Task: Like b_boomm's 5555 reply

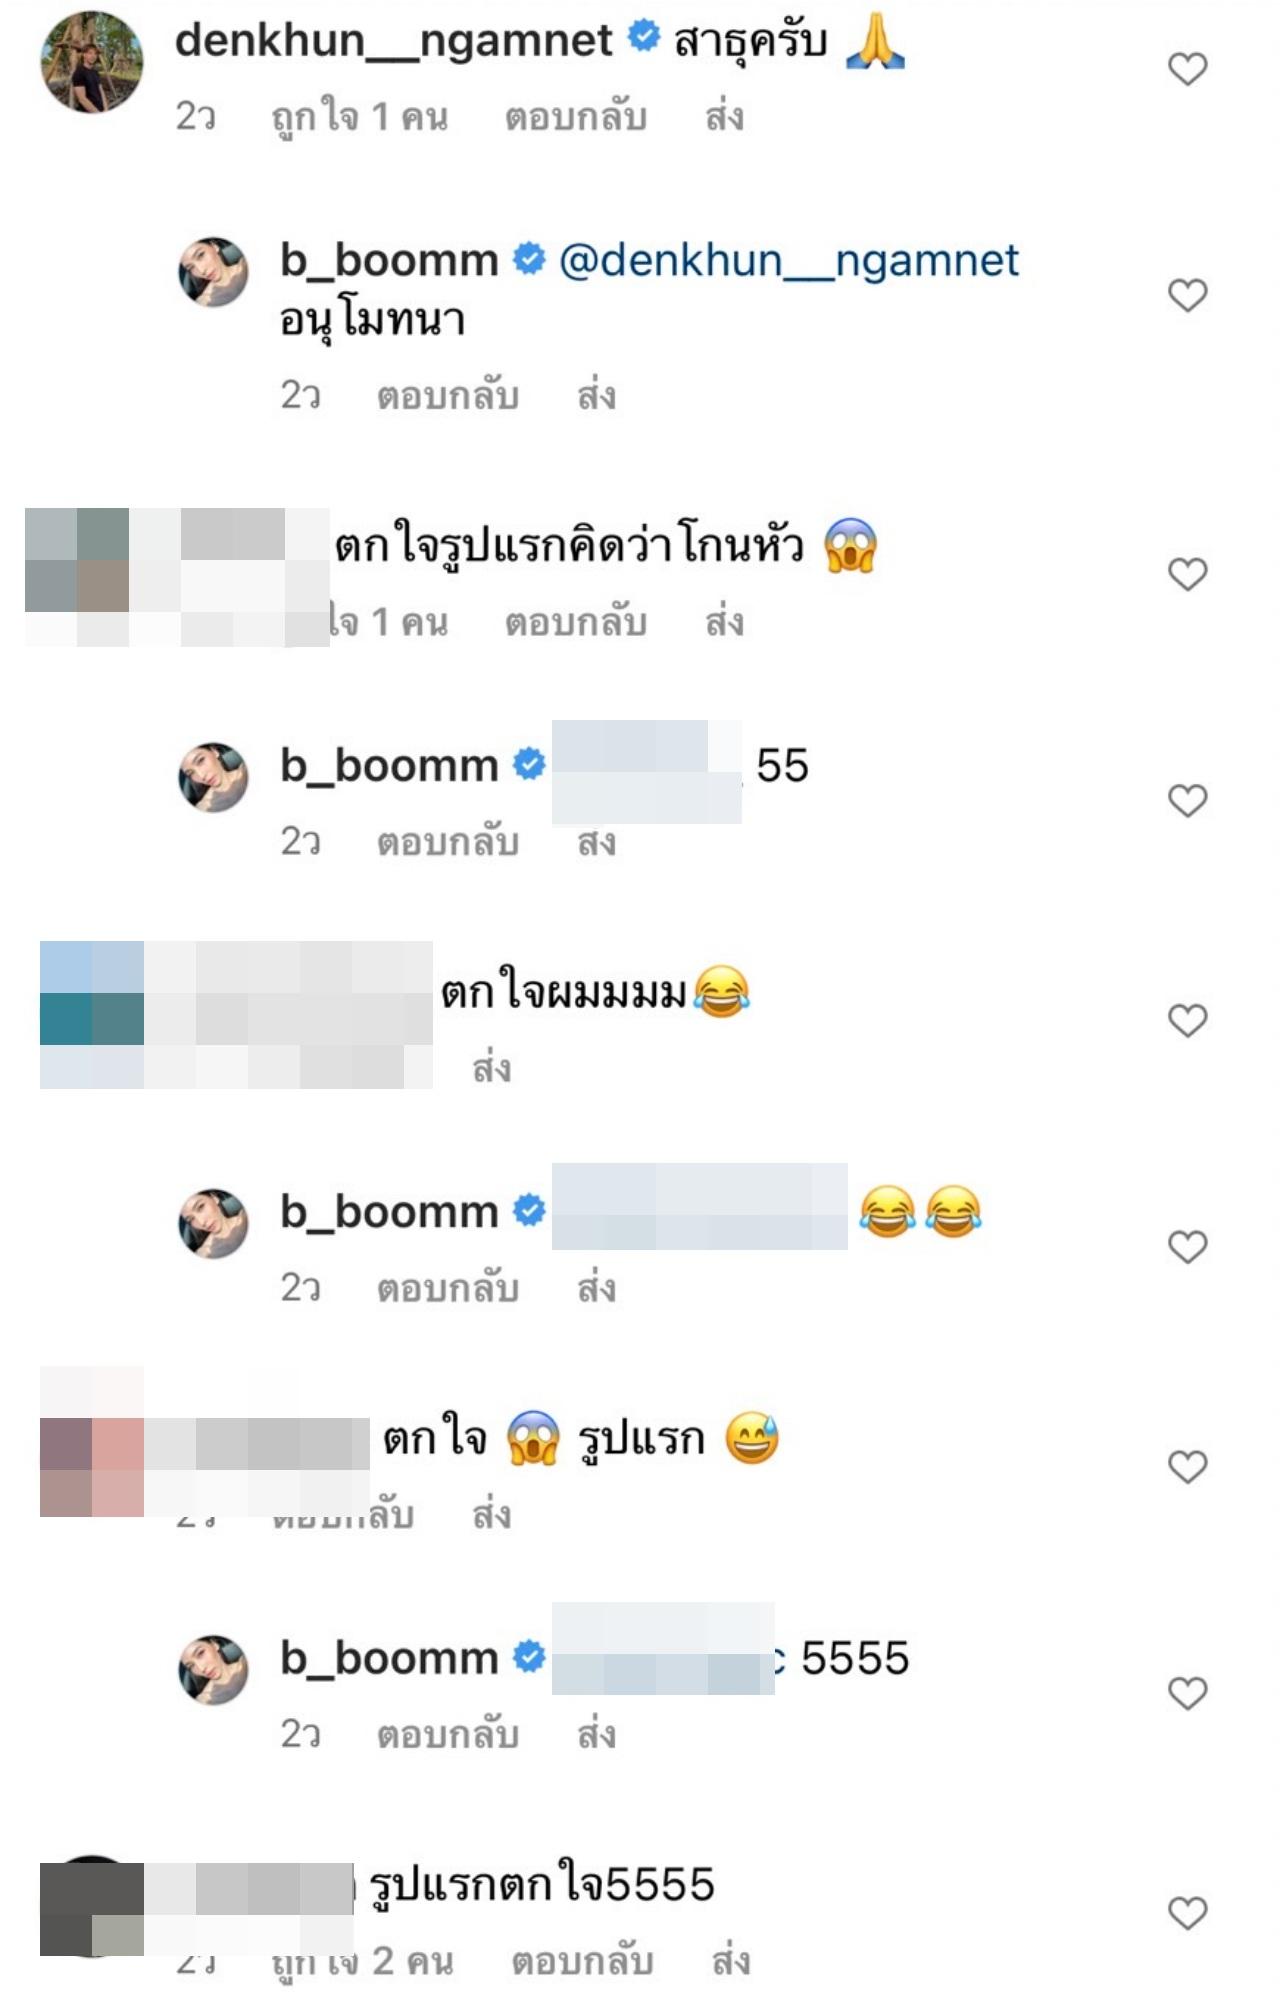Action: [x=1188, y=1693]
